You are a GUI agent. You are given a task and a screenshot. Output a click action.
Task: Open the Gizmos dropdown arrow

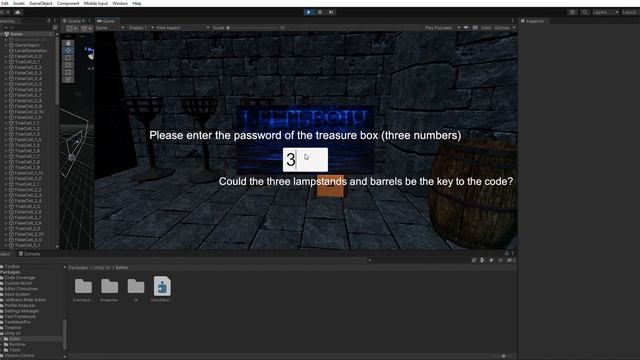(x=514, y=28)
